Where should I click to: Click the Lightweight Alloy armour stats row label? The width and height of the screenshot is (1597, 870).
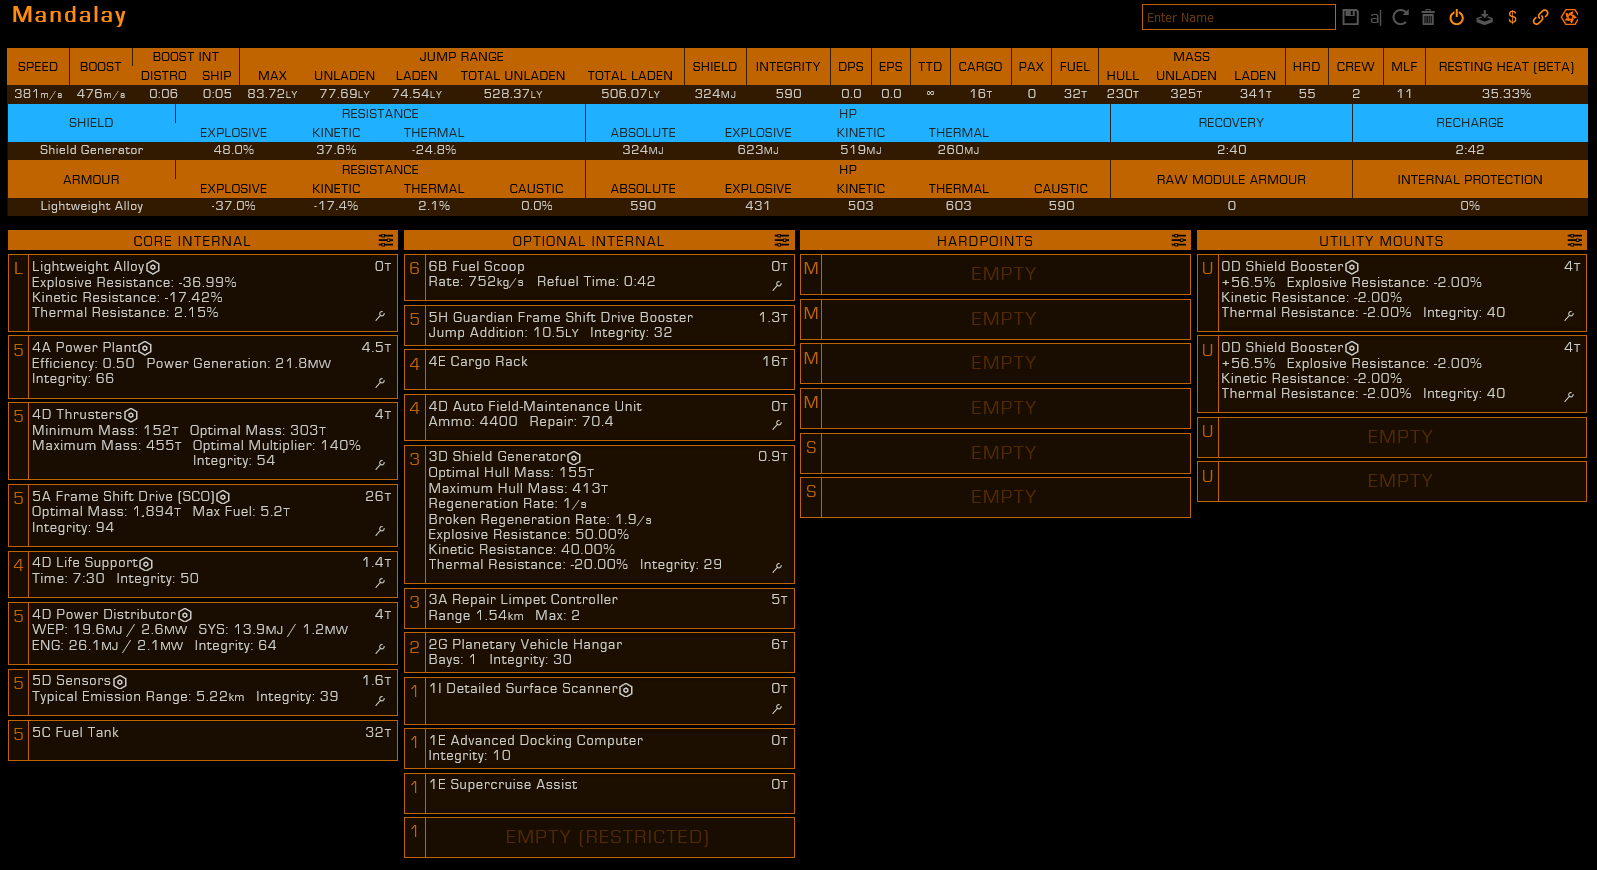pos(91,206)
